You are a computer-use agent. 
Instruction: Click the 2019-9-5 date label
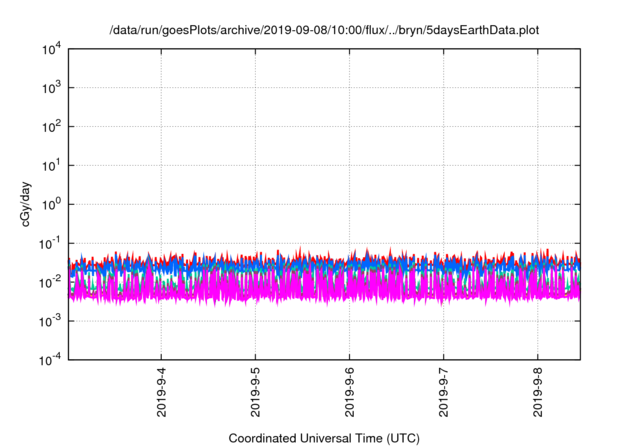(256, 392)
